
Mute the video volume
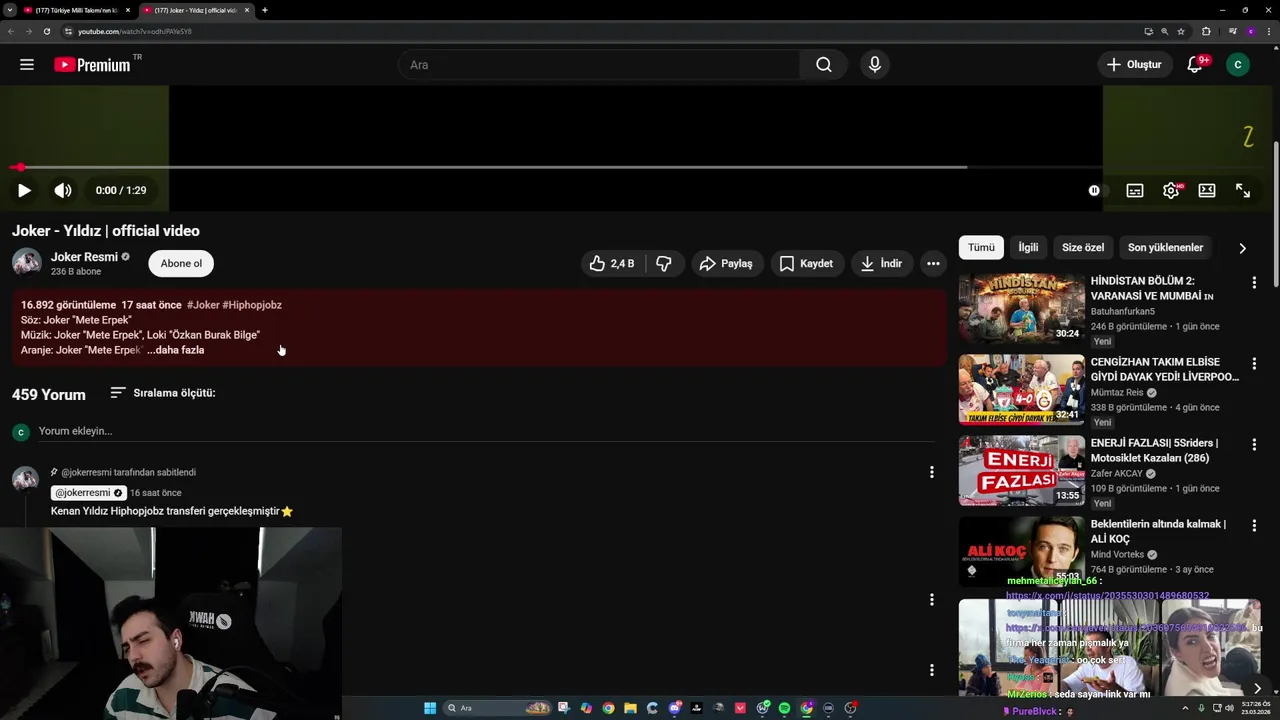click(x=63, y=190)
